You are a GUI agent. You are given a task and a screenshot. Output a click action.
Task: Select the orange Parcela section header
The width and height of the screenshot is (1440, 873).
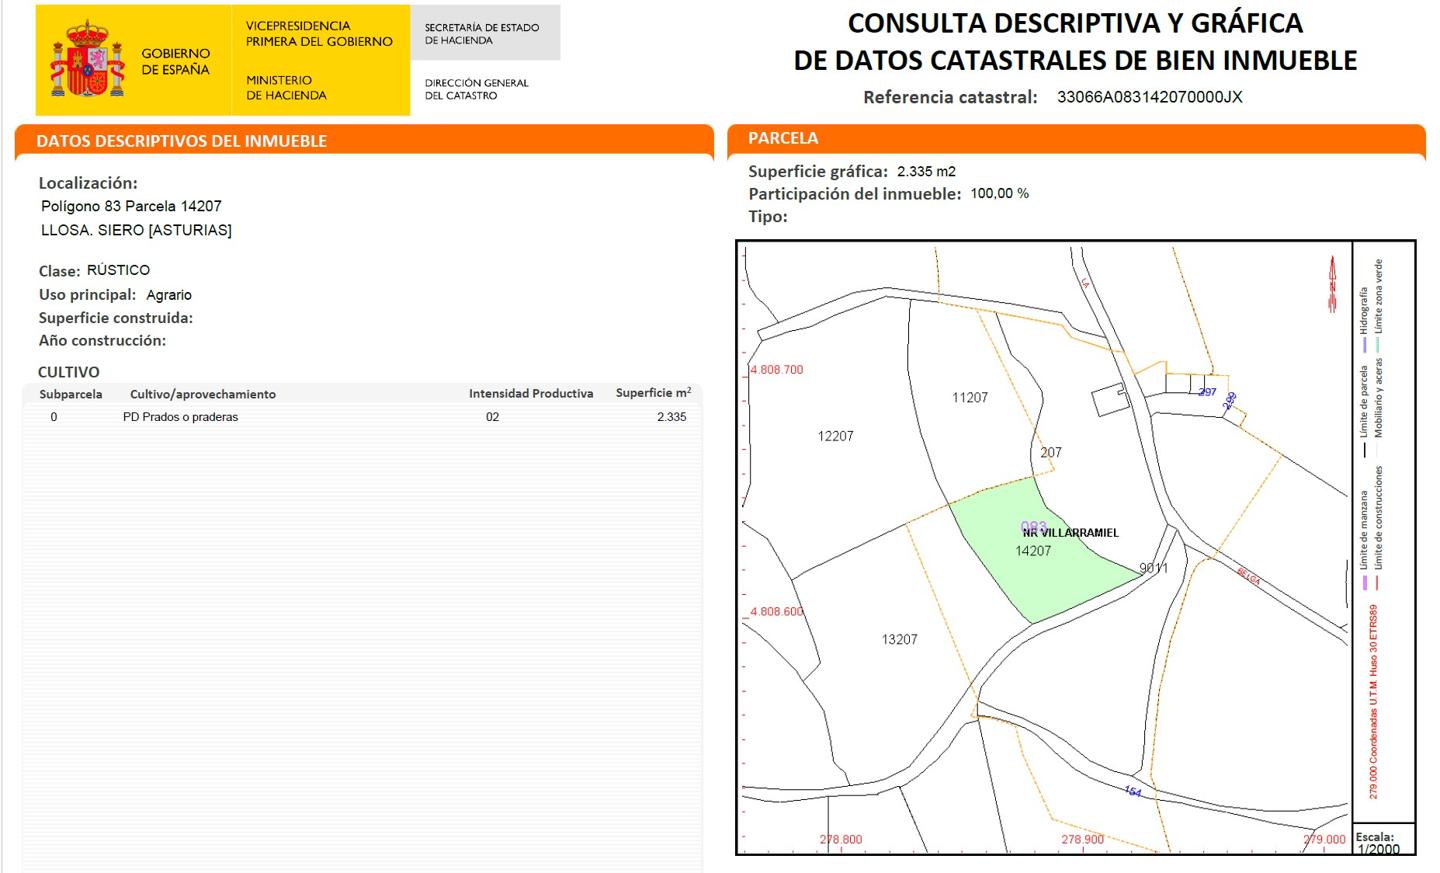(783, 138)
